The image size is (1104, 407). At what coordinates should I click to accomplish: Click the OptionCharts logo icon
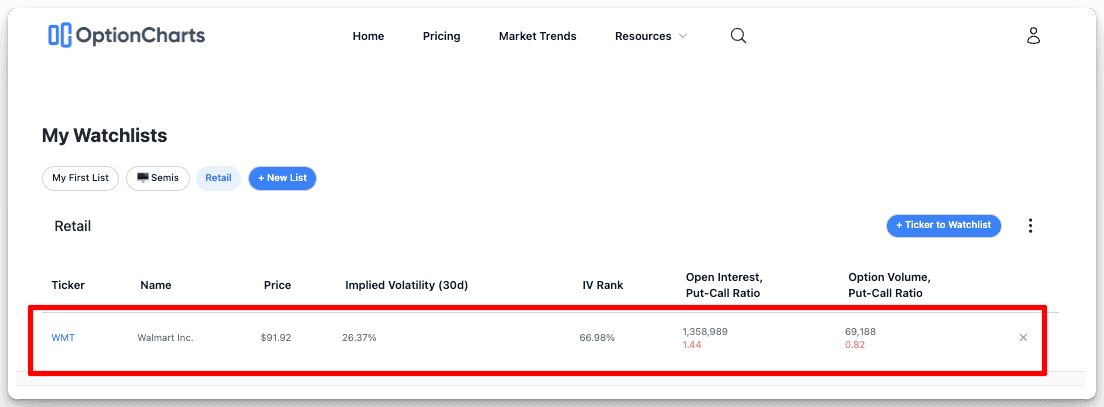[60, 35]
